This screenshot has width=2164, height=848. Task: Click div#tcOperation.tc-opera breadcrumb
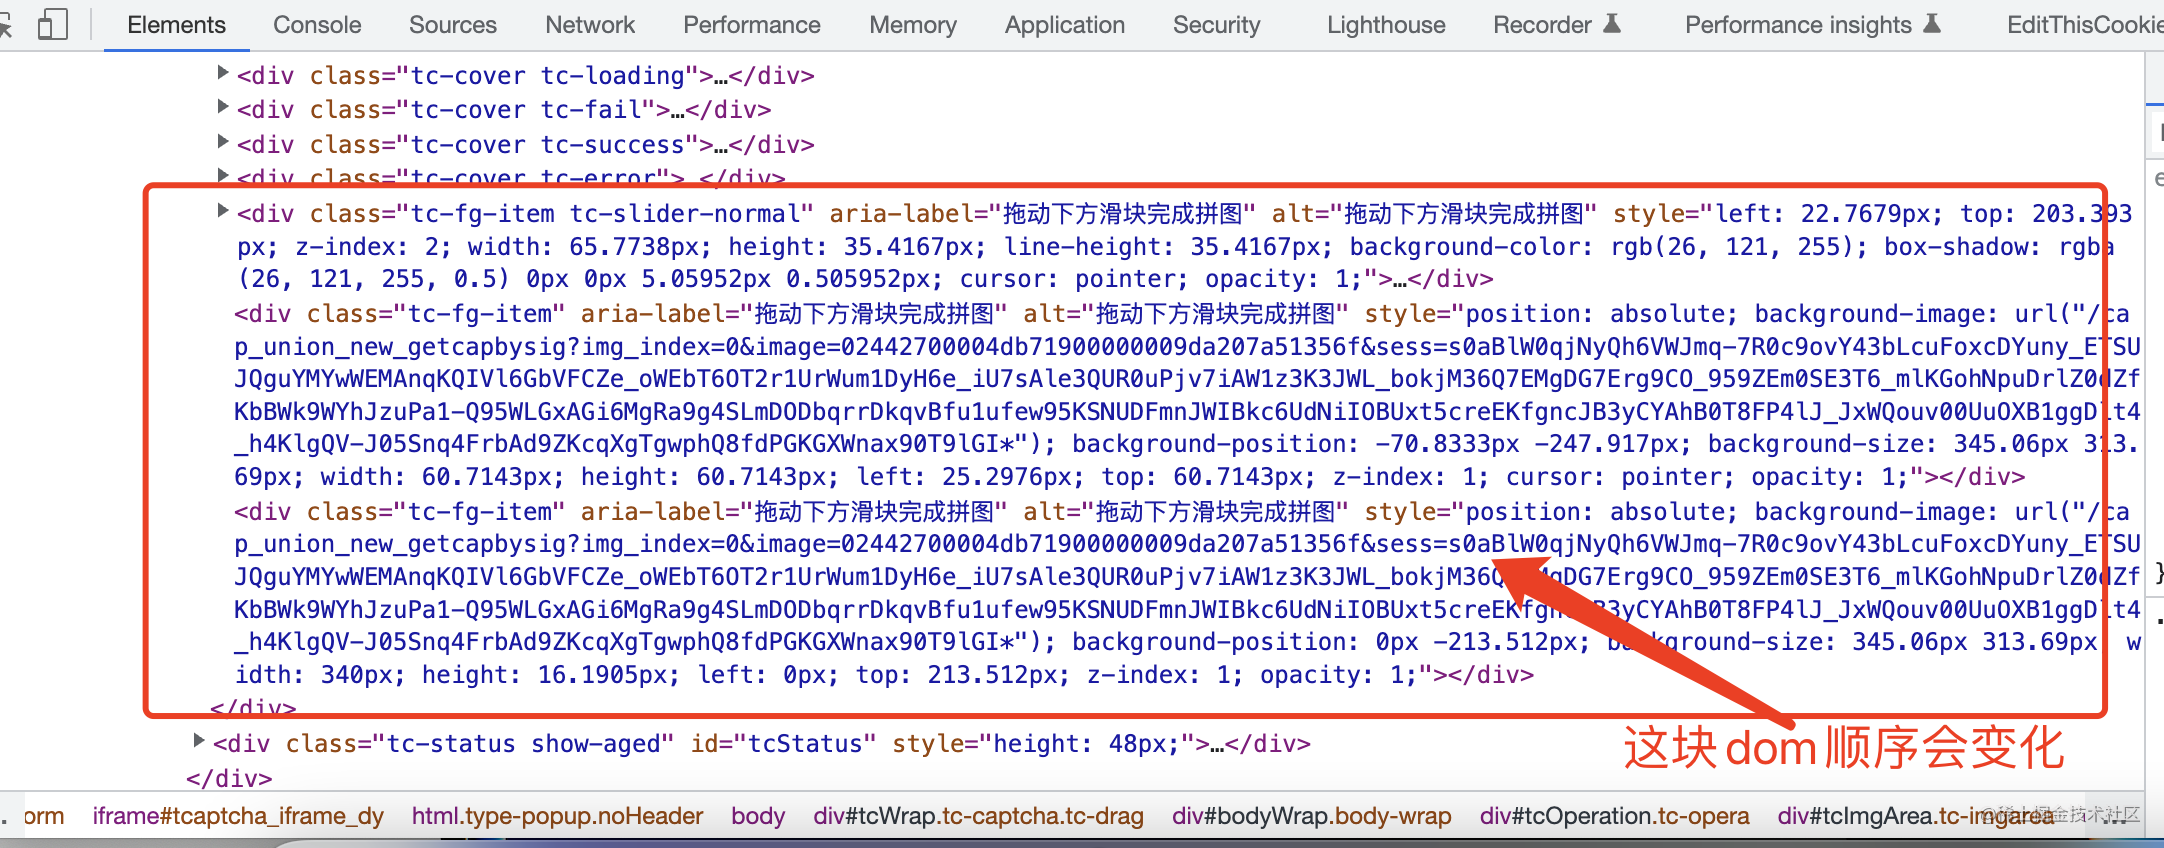tap(1614, 816)
